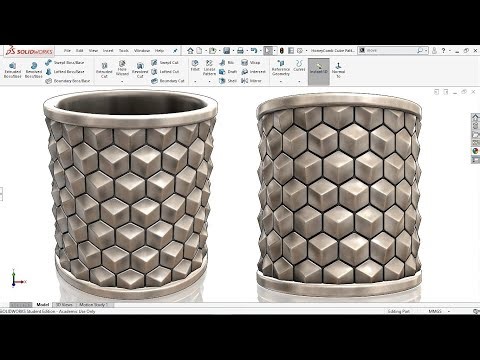Open the Edit menu

[x=79, y=51]
